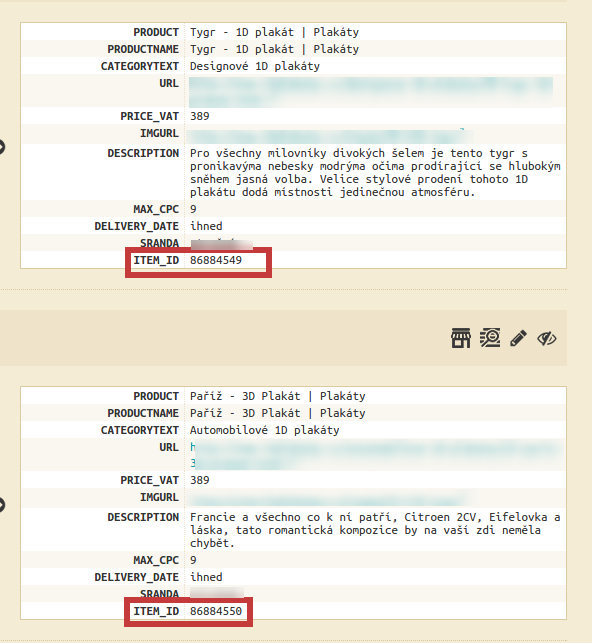Edit item using the pencil icon
This screenshot has height=643, width=592.
coord(518,338)
